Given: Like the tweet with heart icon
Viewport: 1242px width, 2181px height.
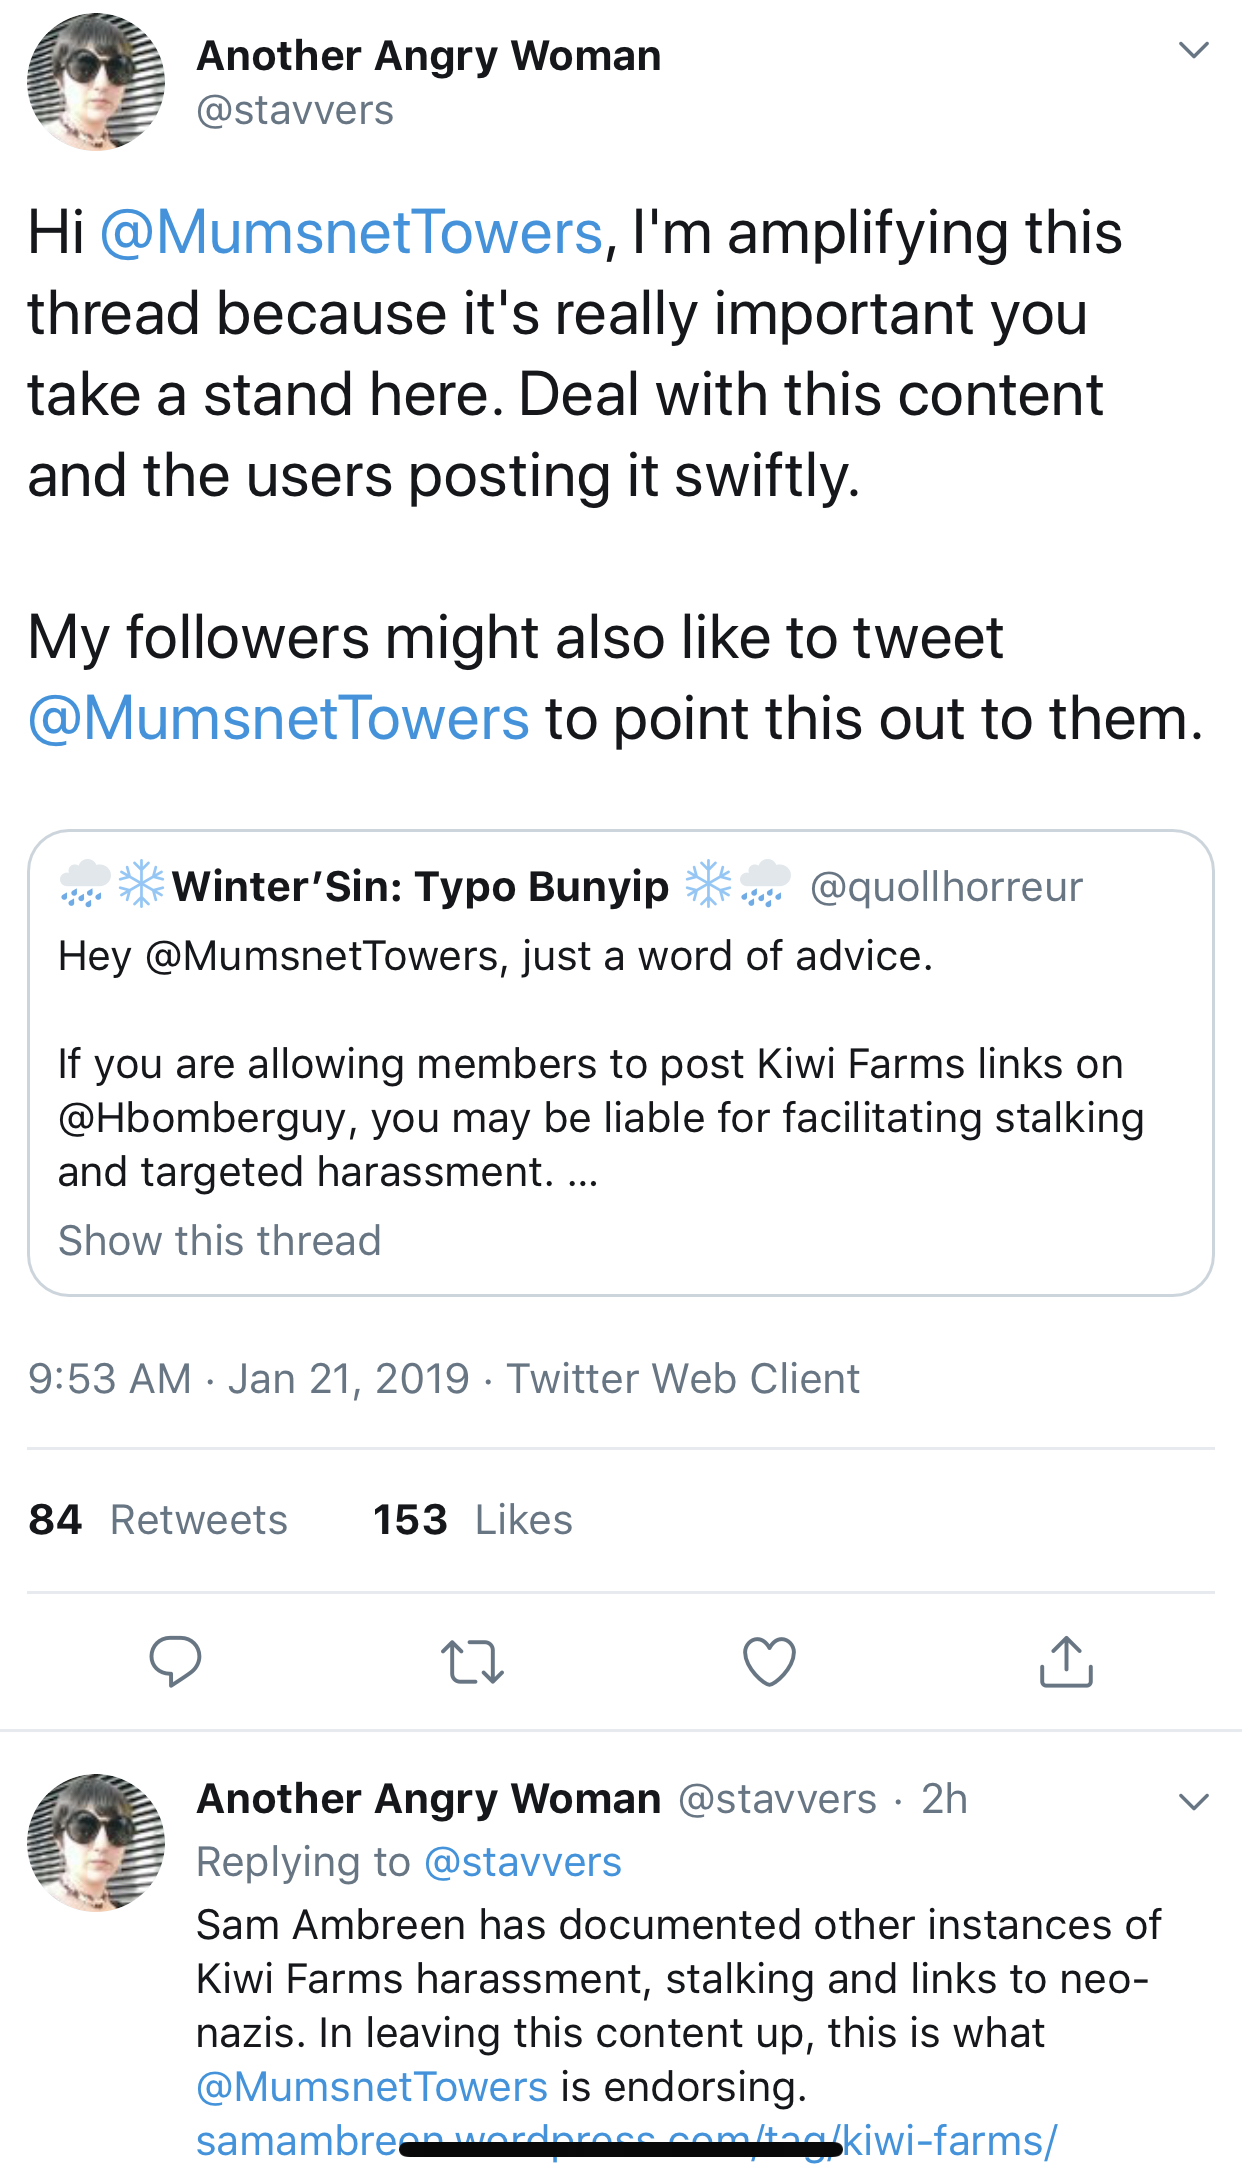Looking at the screenshot, I should click(769, 1661).
